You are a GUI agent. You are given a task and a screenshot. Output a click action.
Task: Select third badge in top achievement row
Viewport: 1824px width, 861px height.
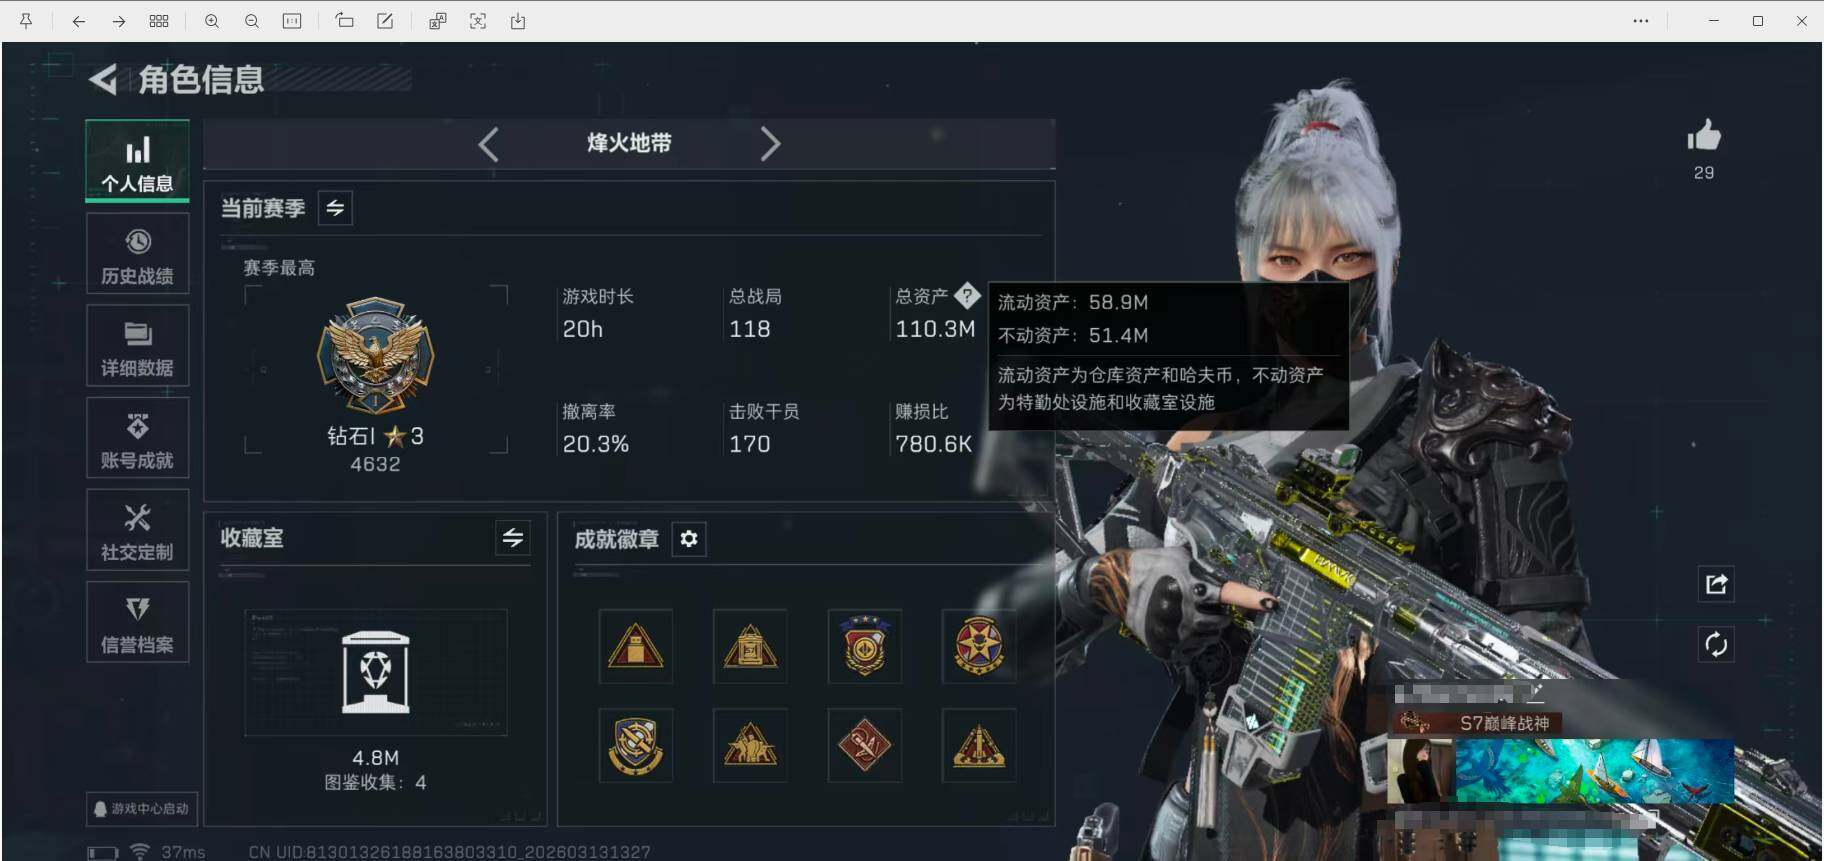tap(865, 646)
